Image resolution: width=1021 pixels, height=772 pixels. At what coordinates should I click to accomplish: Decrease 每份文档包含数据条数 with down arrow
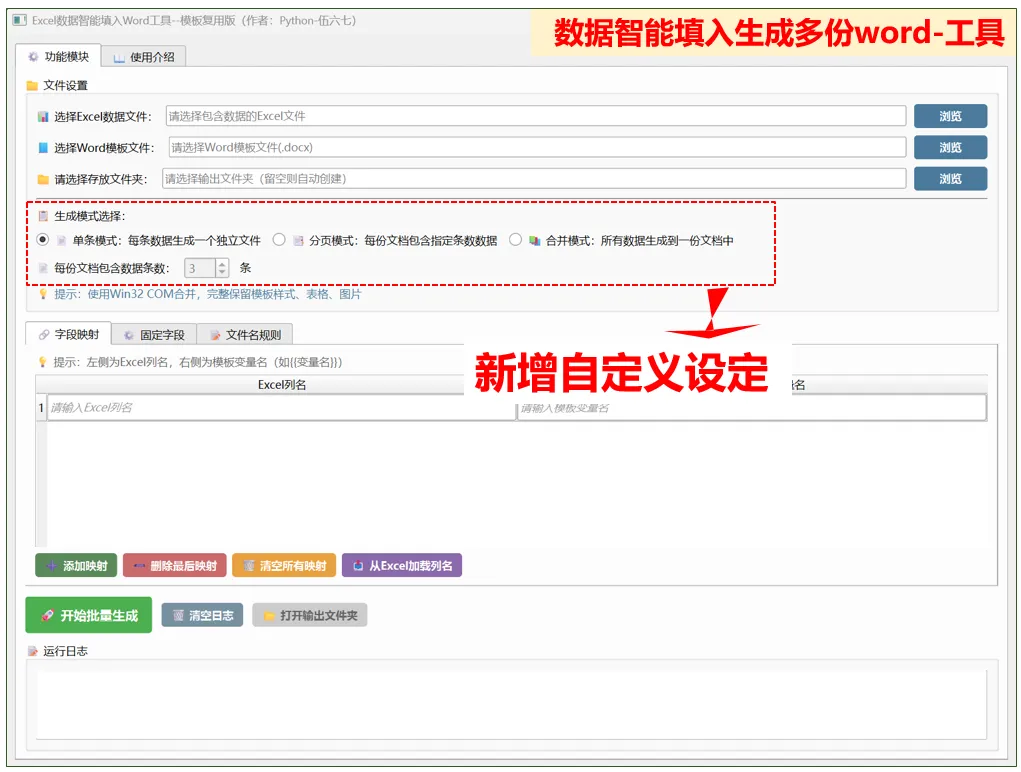(x=222, y=272)
